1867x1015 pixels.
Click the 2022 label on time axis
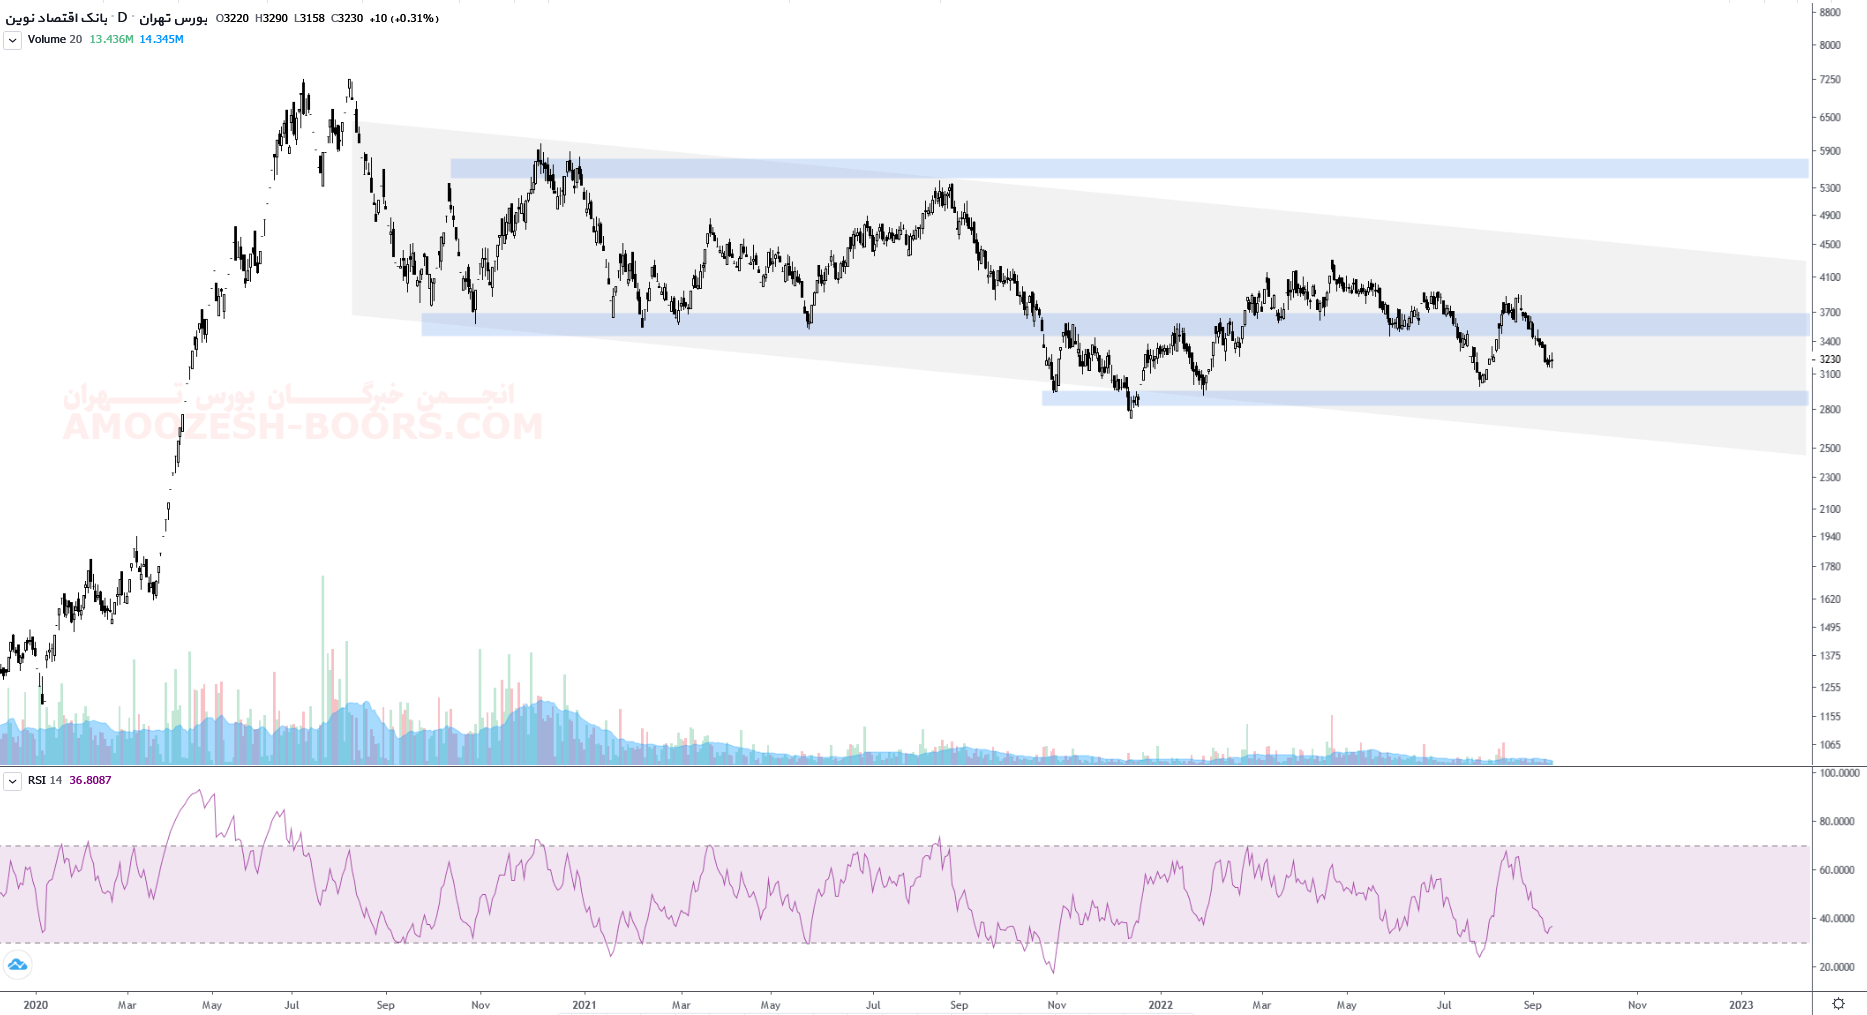click(1160, 1005)
